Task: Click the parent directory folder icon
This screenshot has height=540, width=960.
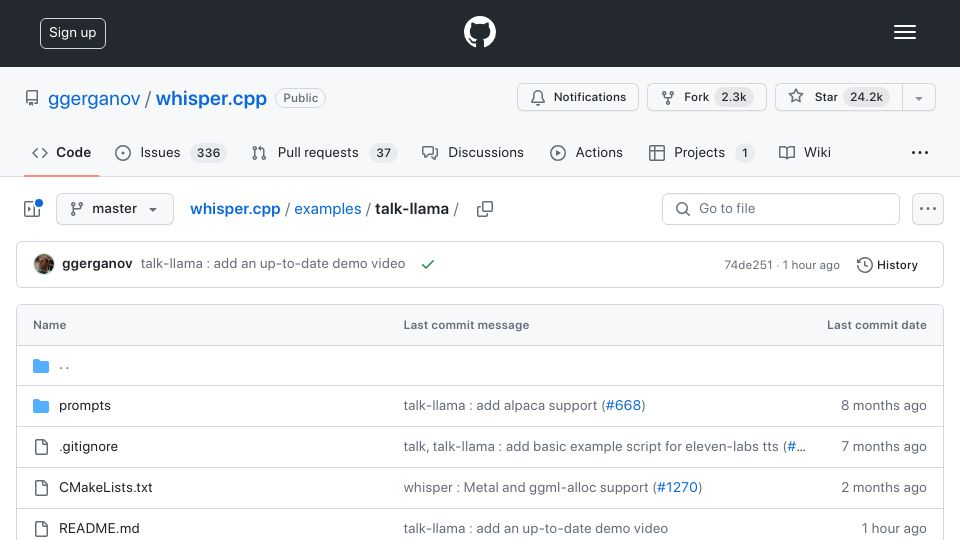Action: coord(41,366)
